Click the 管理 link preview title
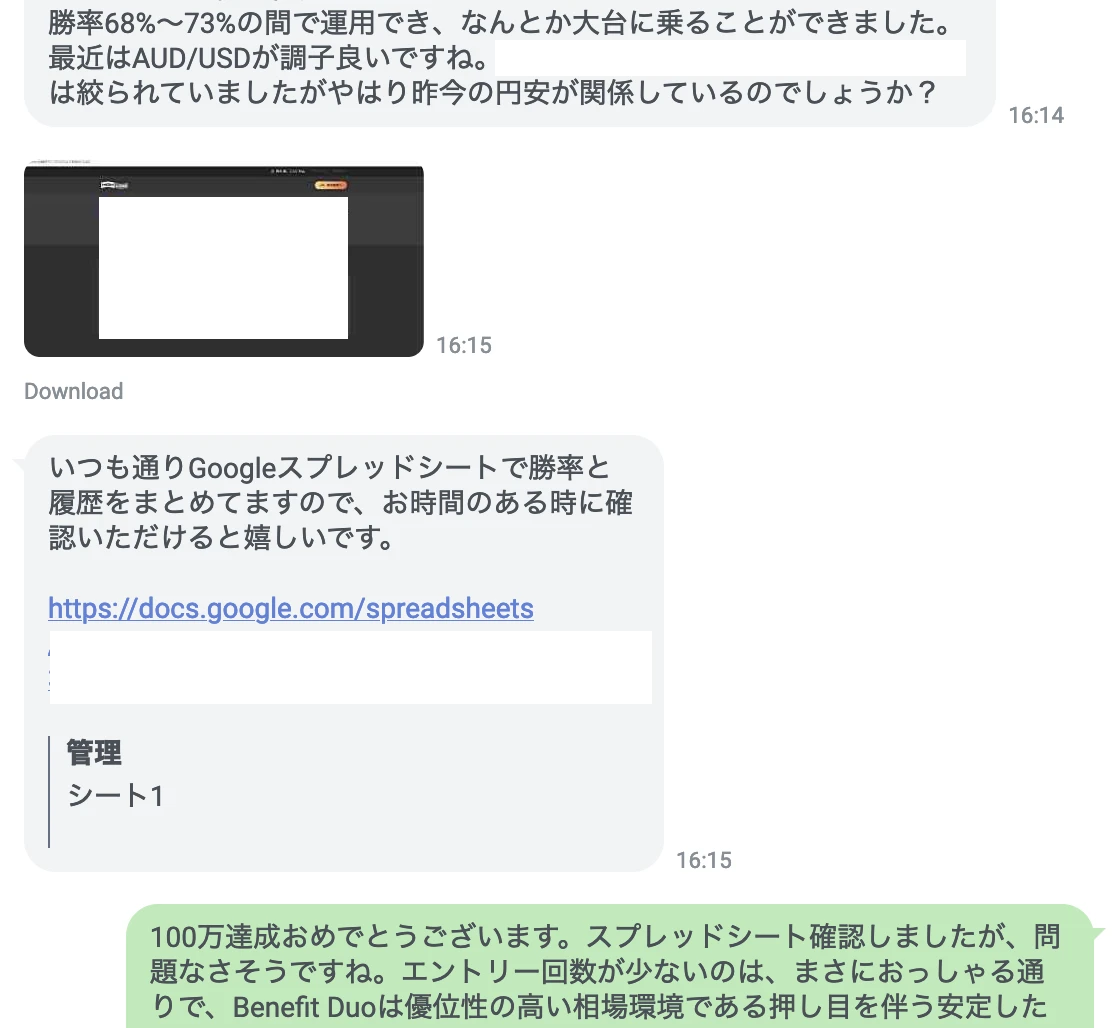Image resolution: width=1120 pixels, height=1028 pixels. click(94, 753)
